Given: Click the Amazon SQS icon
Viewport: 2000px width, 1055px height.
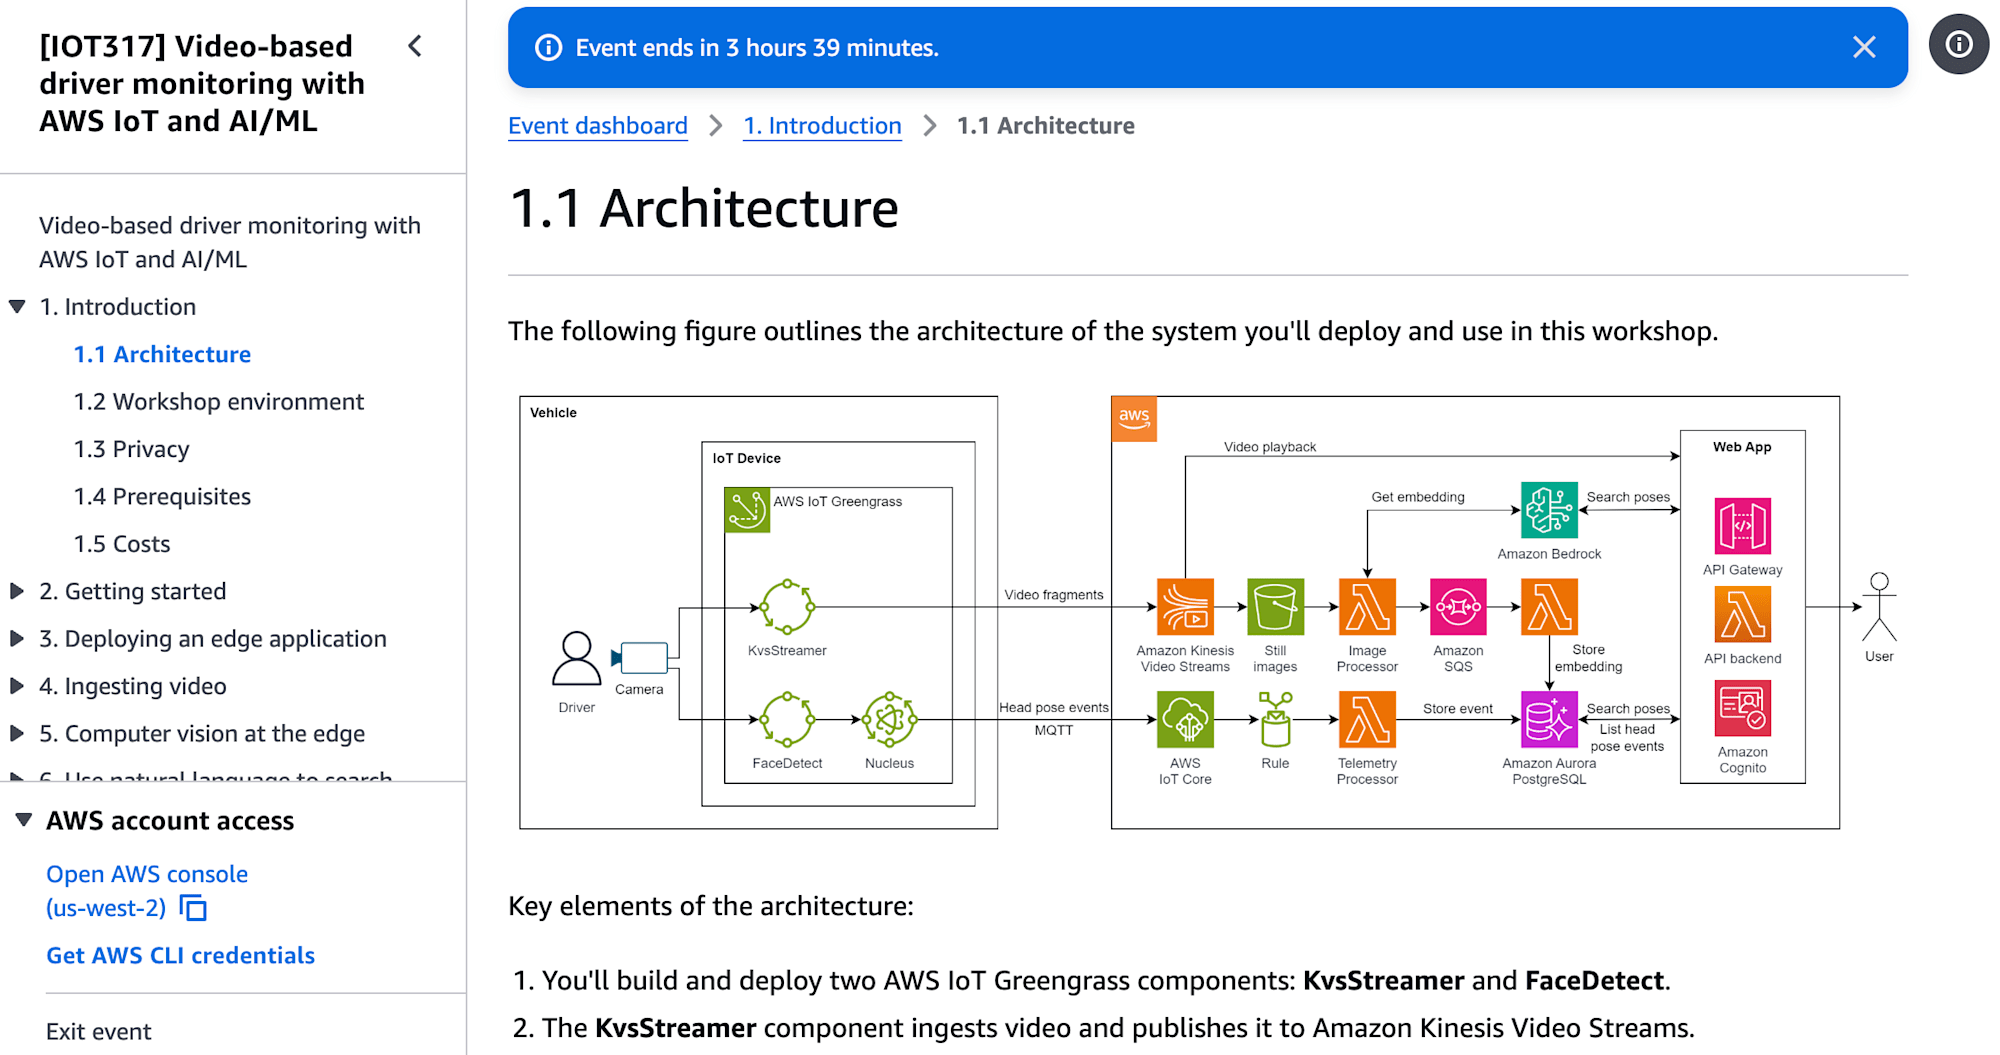Looking at the screenshot, I should click(x=1458, y=607).
